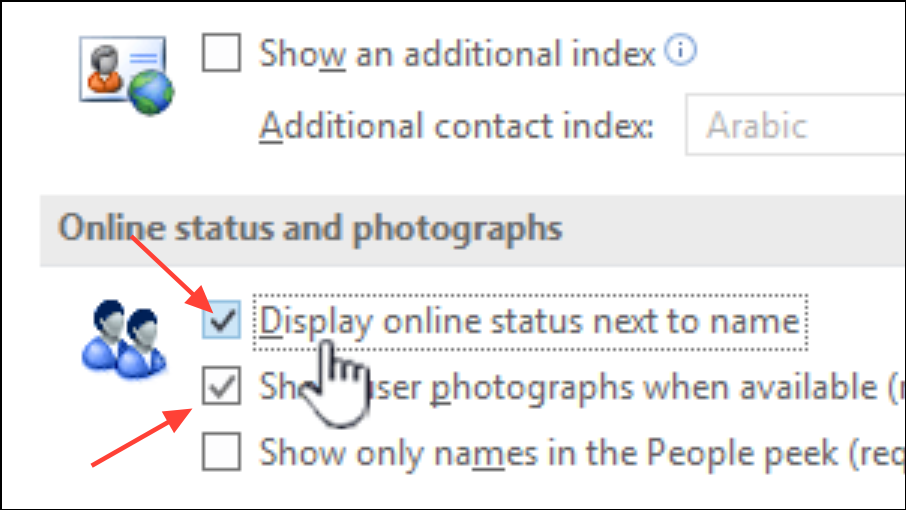This screenshot has height=510, width=906.
Task: Enable "Show only names in the People peek" checkbox
Action: 221,453
